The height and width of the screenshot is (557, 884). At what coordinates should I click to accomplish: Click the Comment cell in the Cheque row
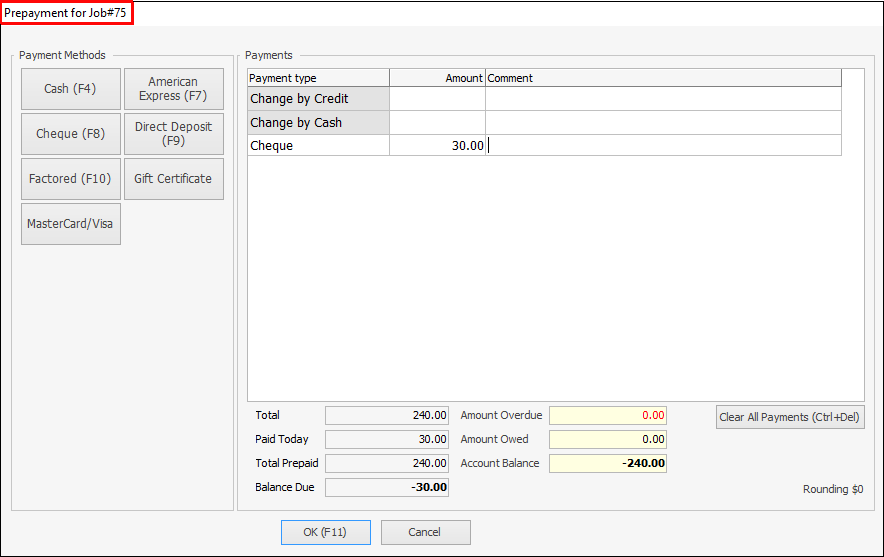[662, 146]
